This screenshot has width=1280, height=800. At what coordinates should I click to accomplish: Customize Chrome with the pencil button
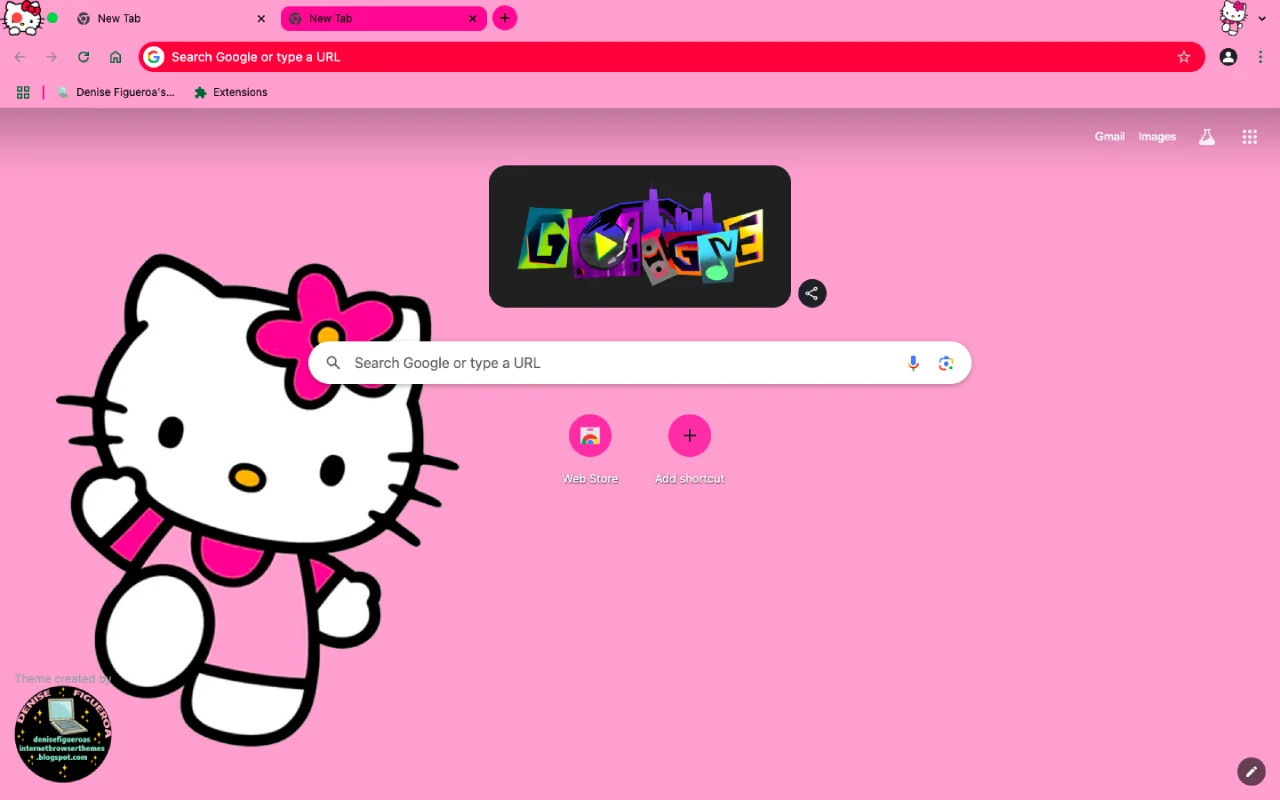[x=1251, y=771]
